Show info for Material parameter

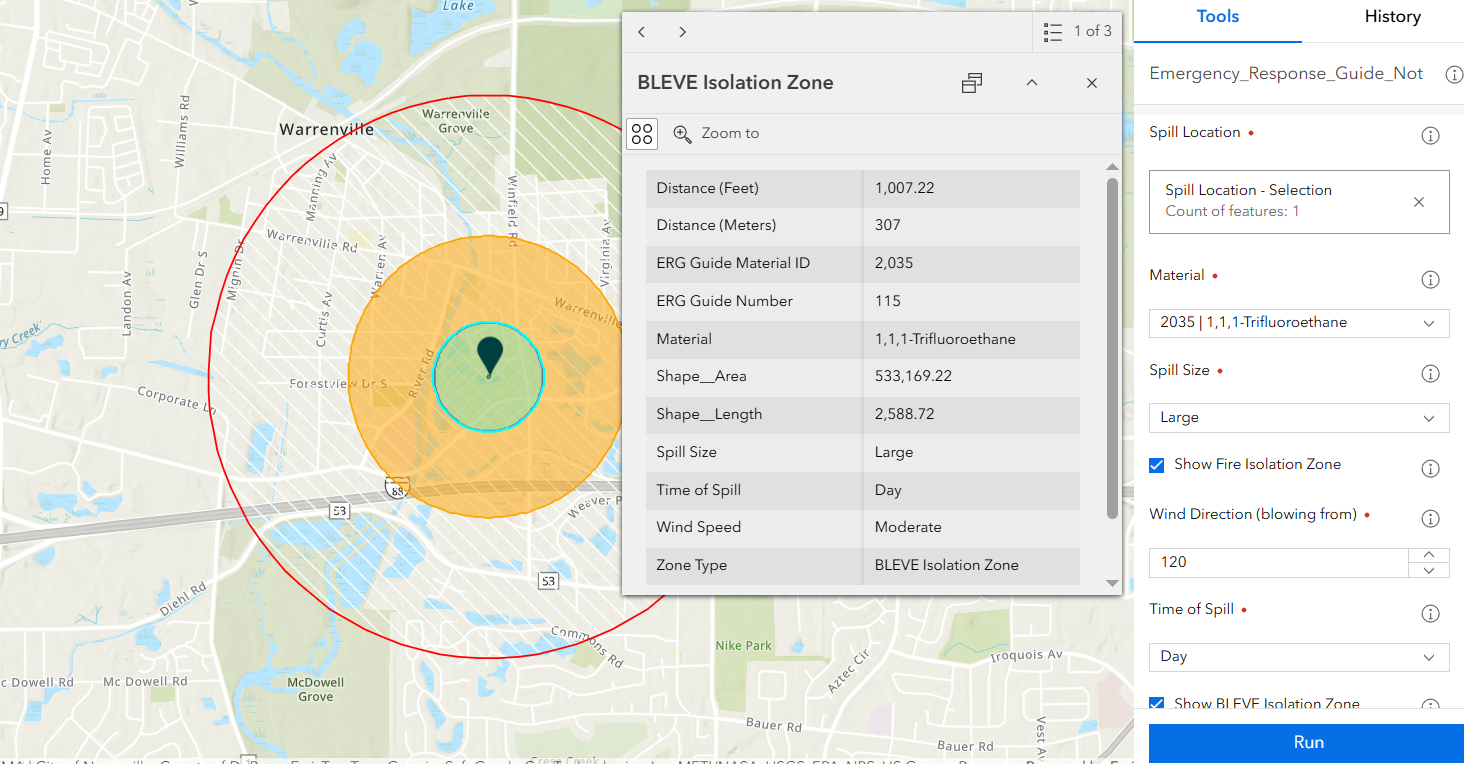click(1431, 279)
